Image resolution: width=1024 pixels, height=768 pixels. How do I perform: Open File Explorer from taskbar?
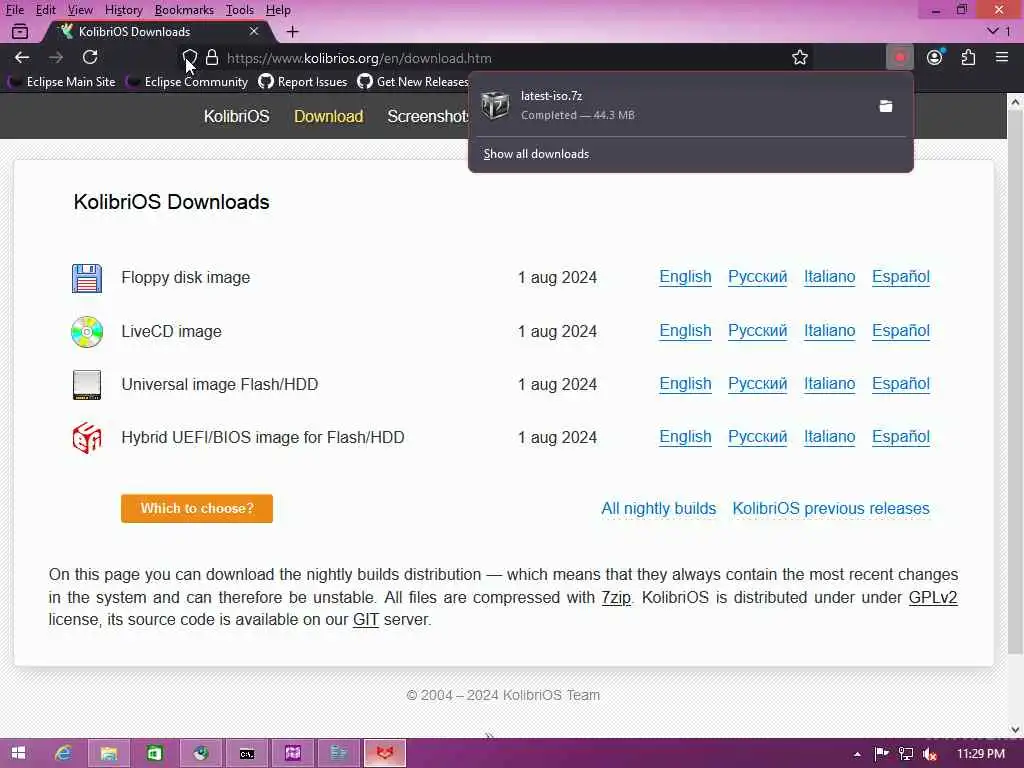108,754
